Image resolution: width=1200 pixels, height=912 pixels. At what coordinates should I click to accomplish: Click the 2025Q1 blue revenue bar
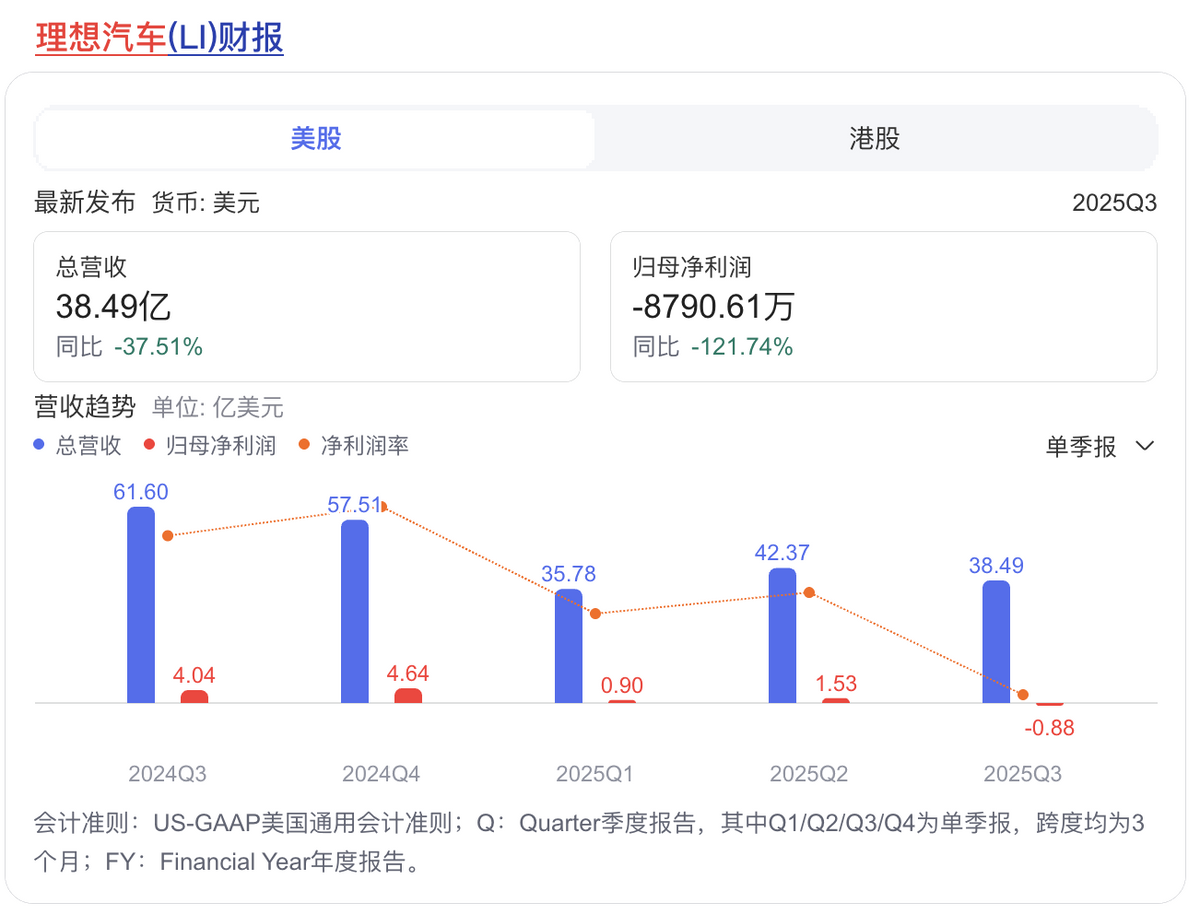click(568, 646)
